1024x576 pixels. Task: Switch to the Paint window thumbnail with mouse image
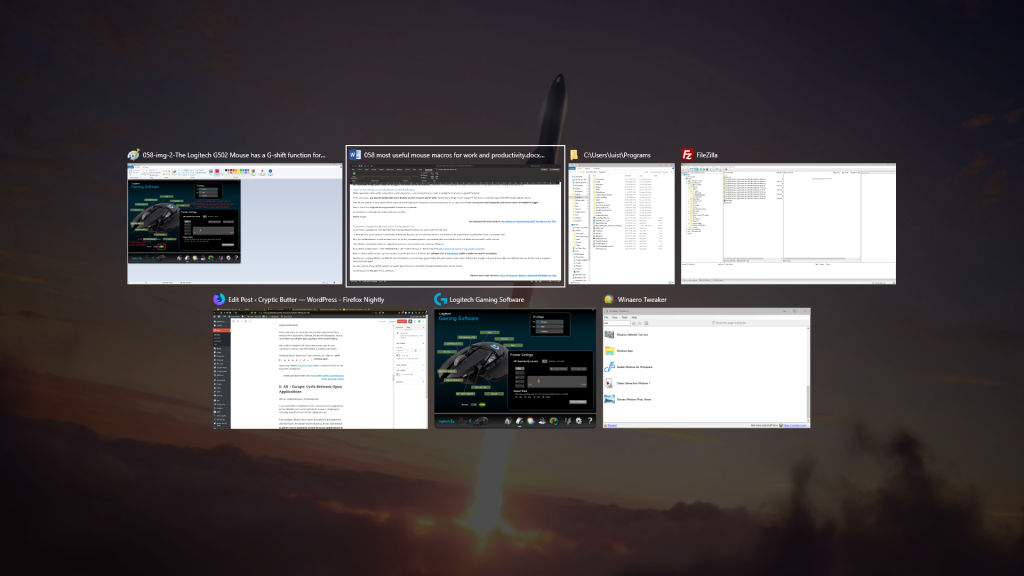coord(234,223)
